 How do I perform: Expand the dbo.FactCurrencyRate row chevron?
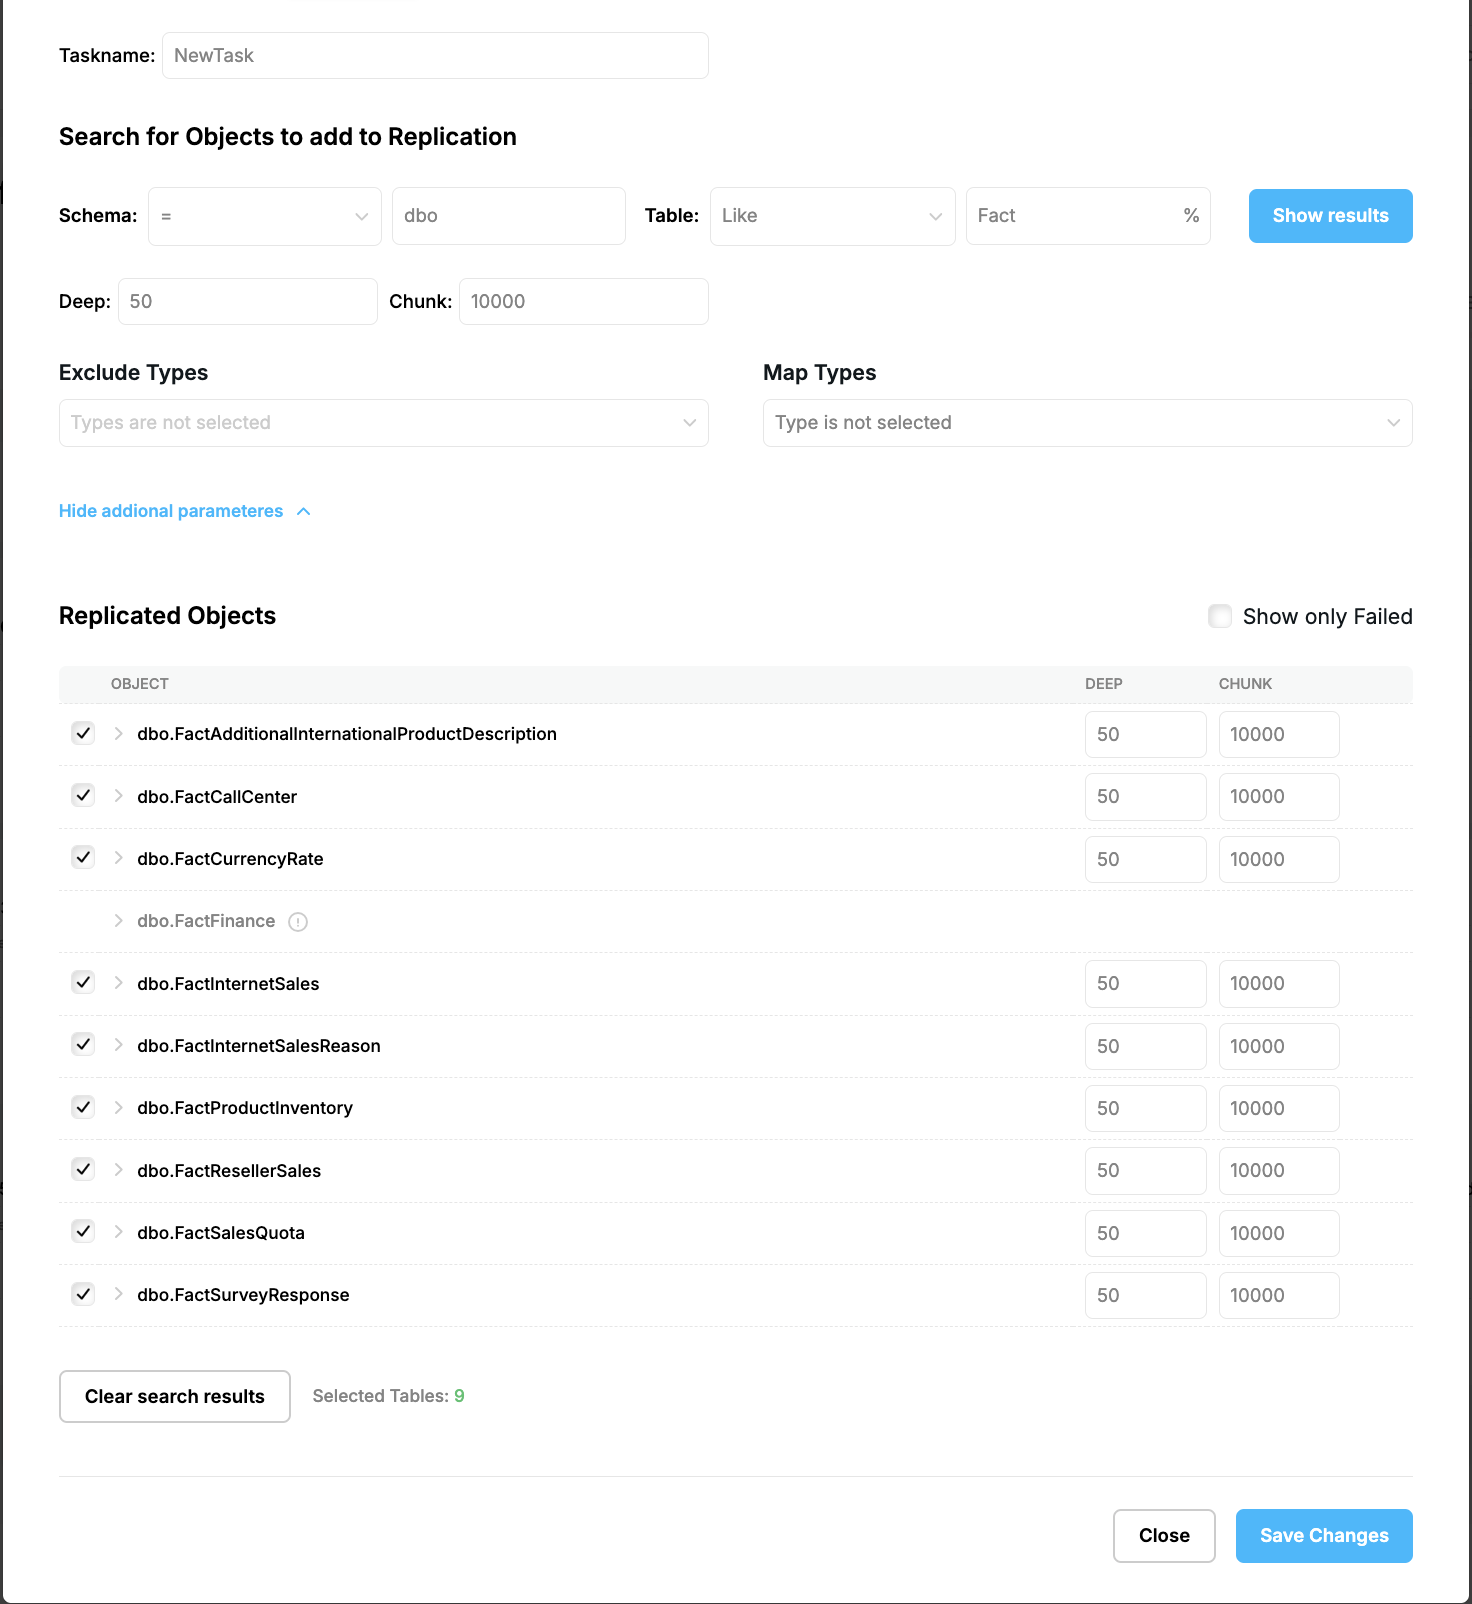point(118,858)
